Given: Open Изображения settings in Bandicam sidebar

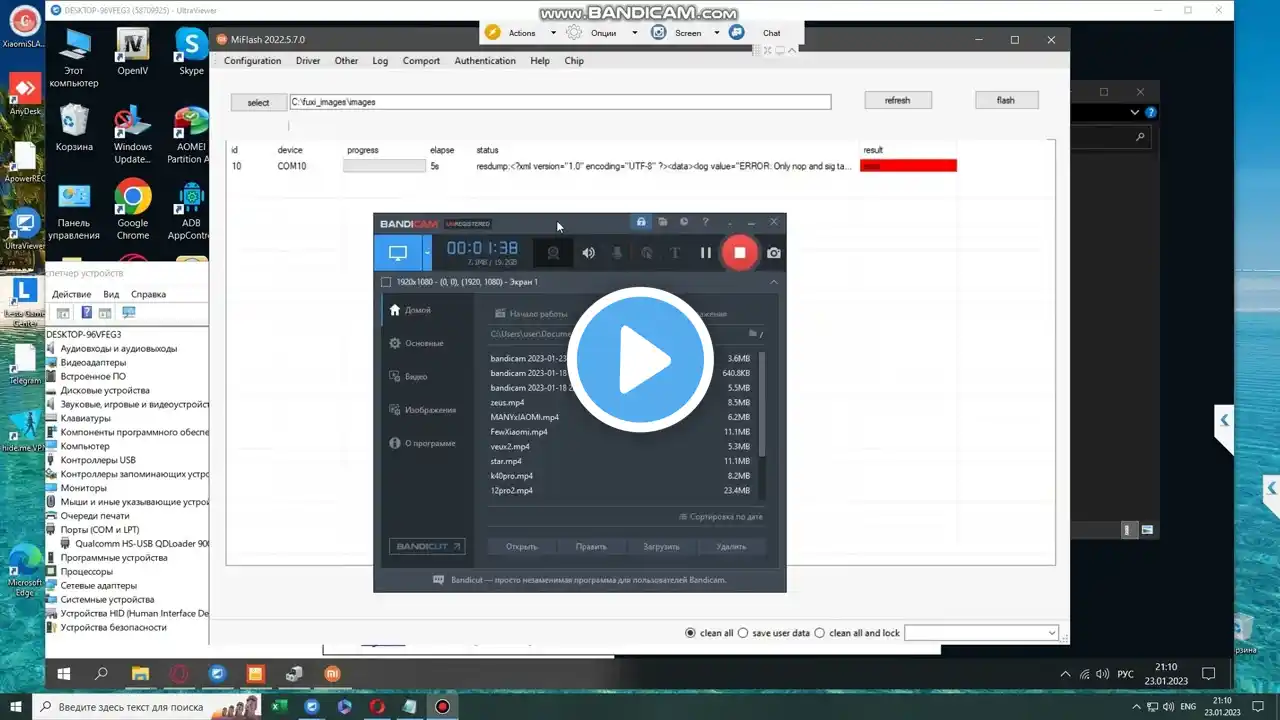Looking at the screenshot, I should click(x=422, y=410).
